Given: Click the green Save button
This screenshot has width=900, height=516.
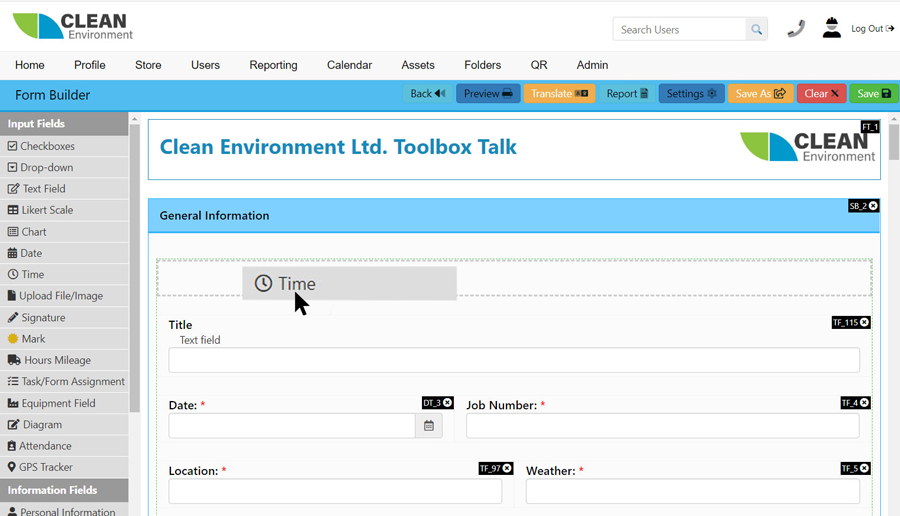Looking at the screenshot, I should click(x=874, y=94).
